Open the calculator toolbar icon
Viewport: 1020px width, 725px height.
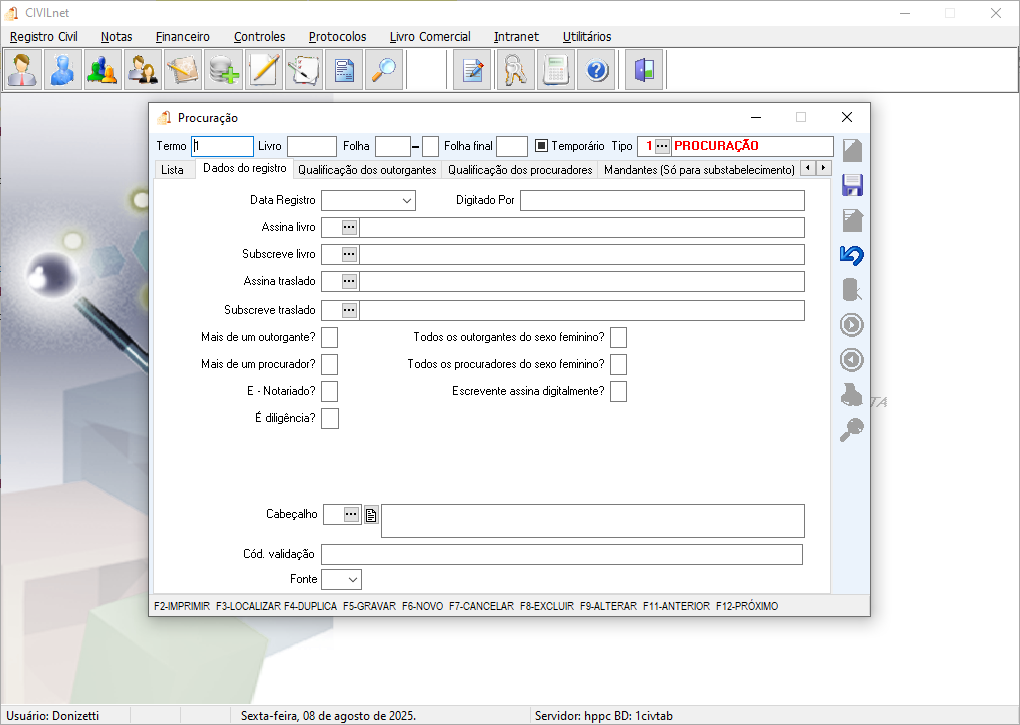pos(556,70)
